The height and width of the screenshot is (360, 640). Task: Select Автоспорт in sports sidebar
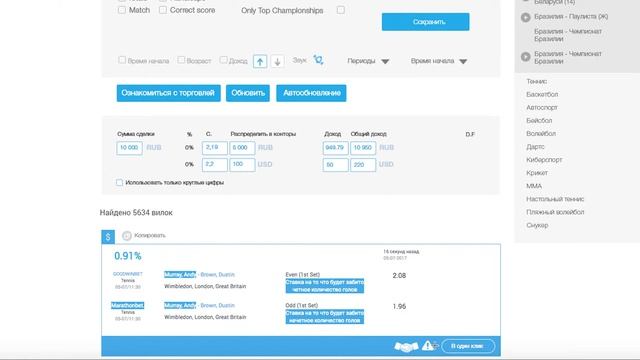point(542,107)
